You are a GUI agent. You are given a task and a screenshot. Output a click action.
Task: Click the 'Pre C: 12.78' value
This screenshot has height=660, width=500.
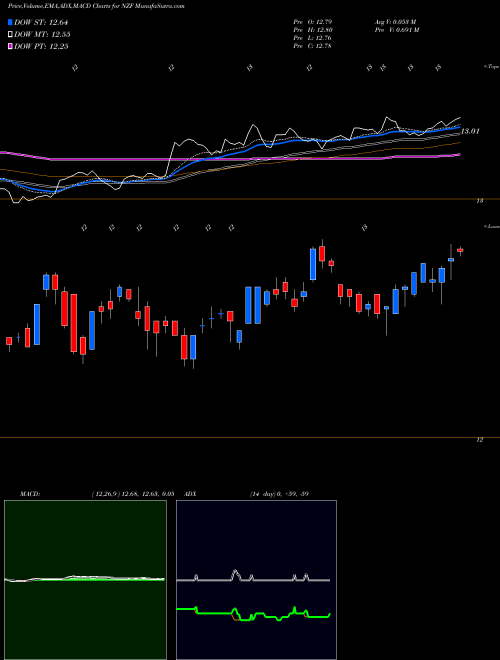coord(313,46)
